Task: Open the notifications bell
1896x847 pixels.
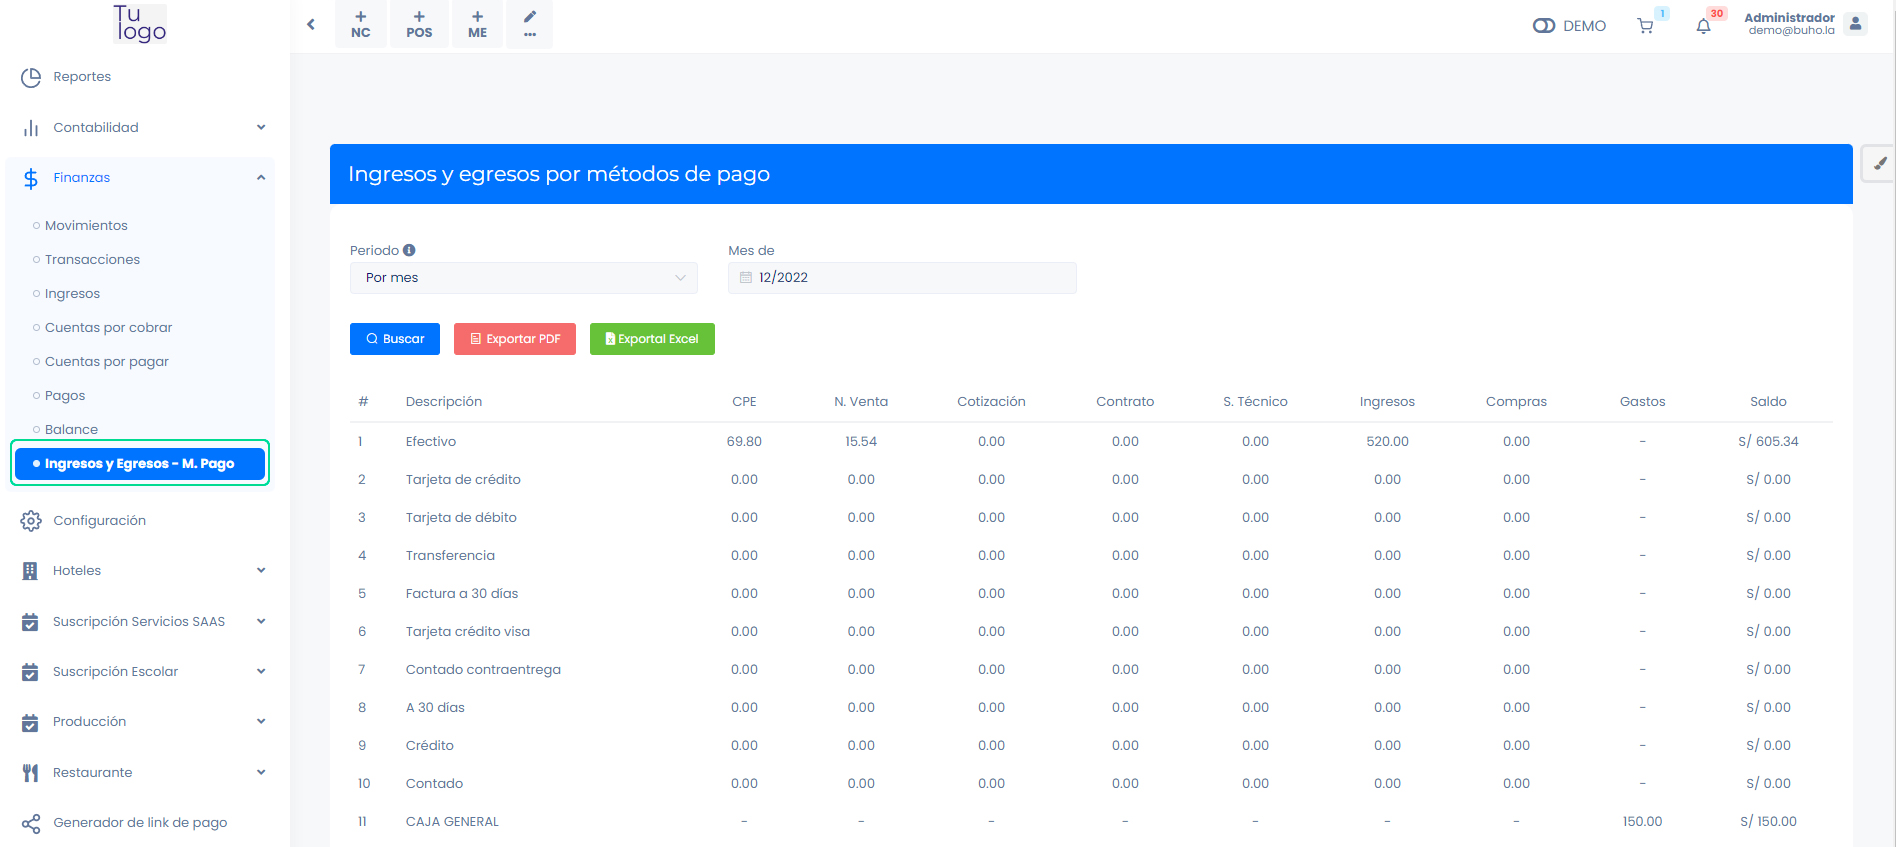Action: pos(1703,26)
